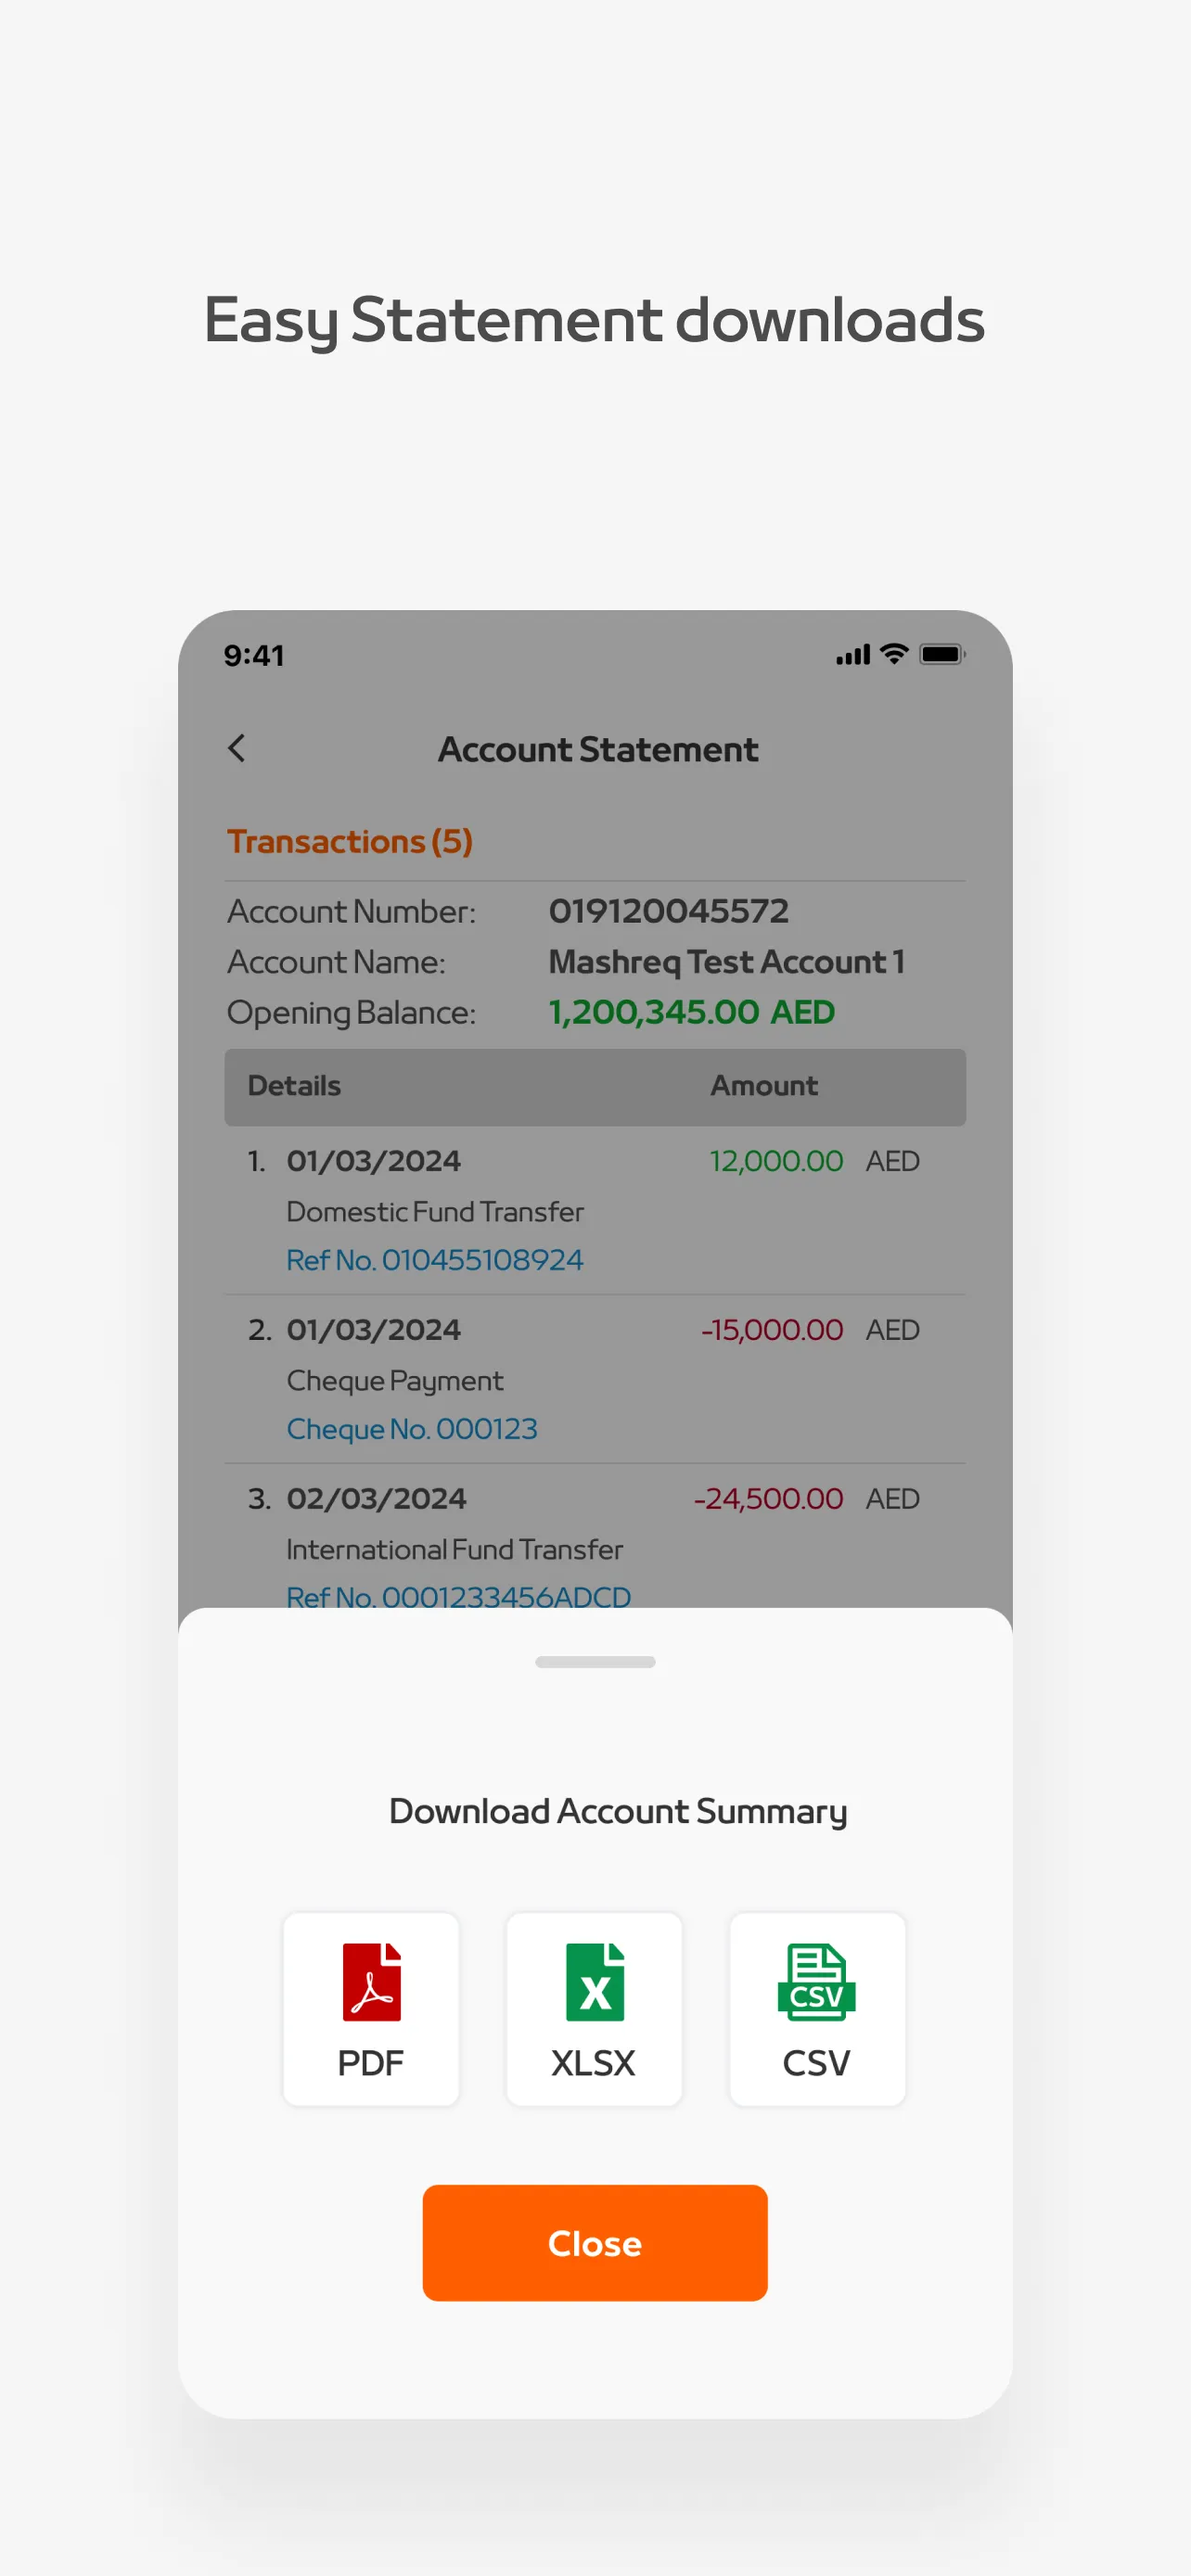Select the 12,000.00 amount

click(776, 1161)
